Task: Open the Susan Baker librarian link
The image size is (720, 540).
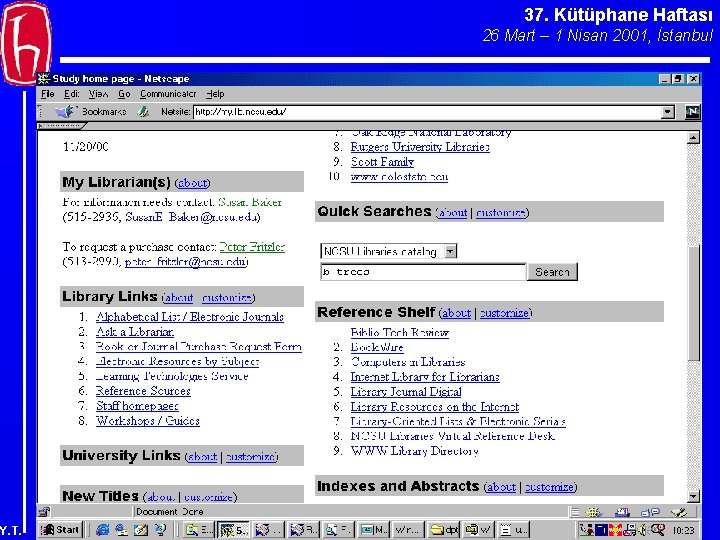Action: 250,202
